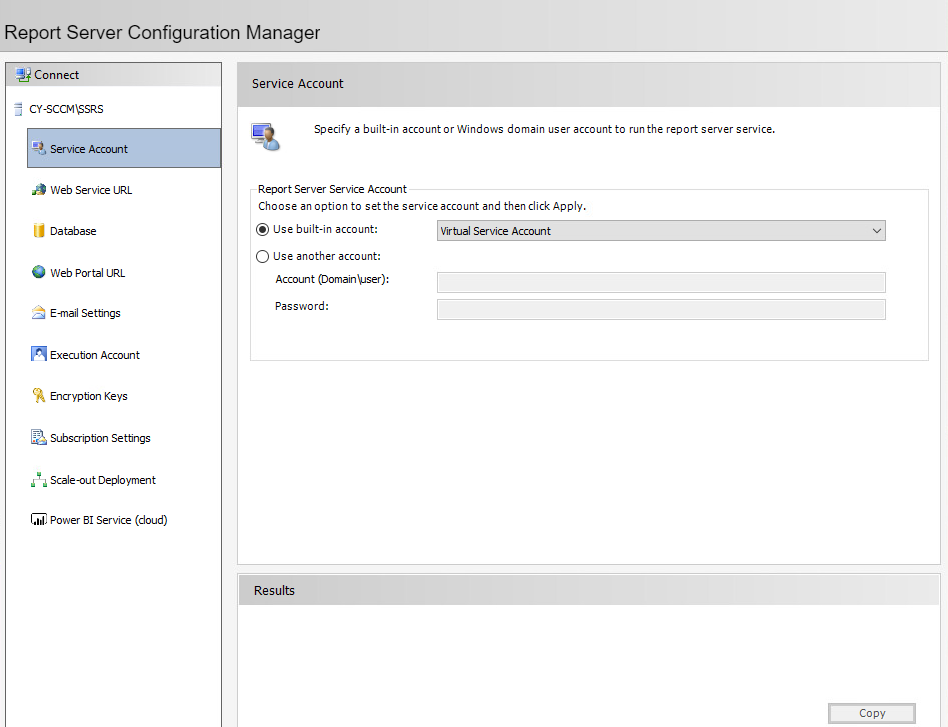The image size is (948, 727).
Task: Click the Scale-out Deployment network icon
Action: coord(39,480)
